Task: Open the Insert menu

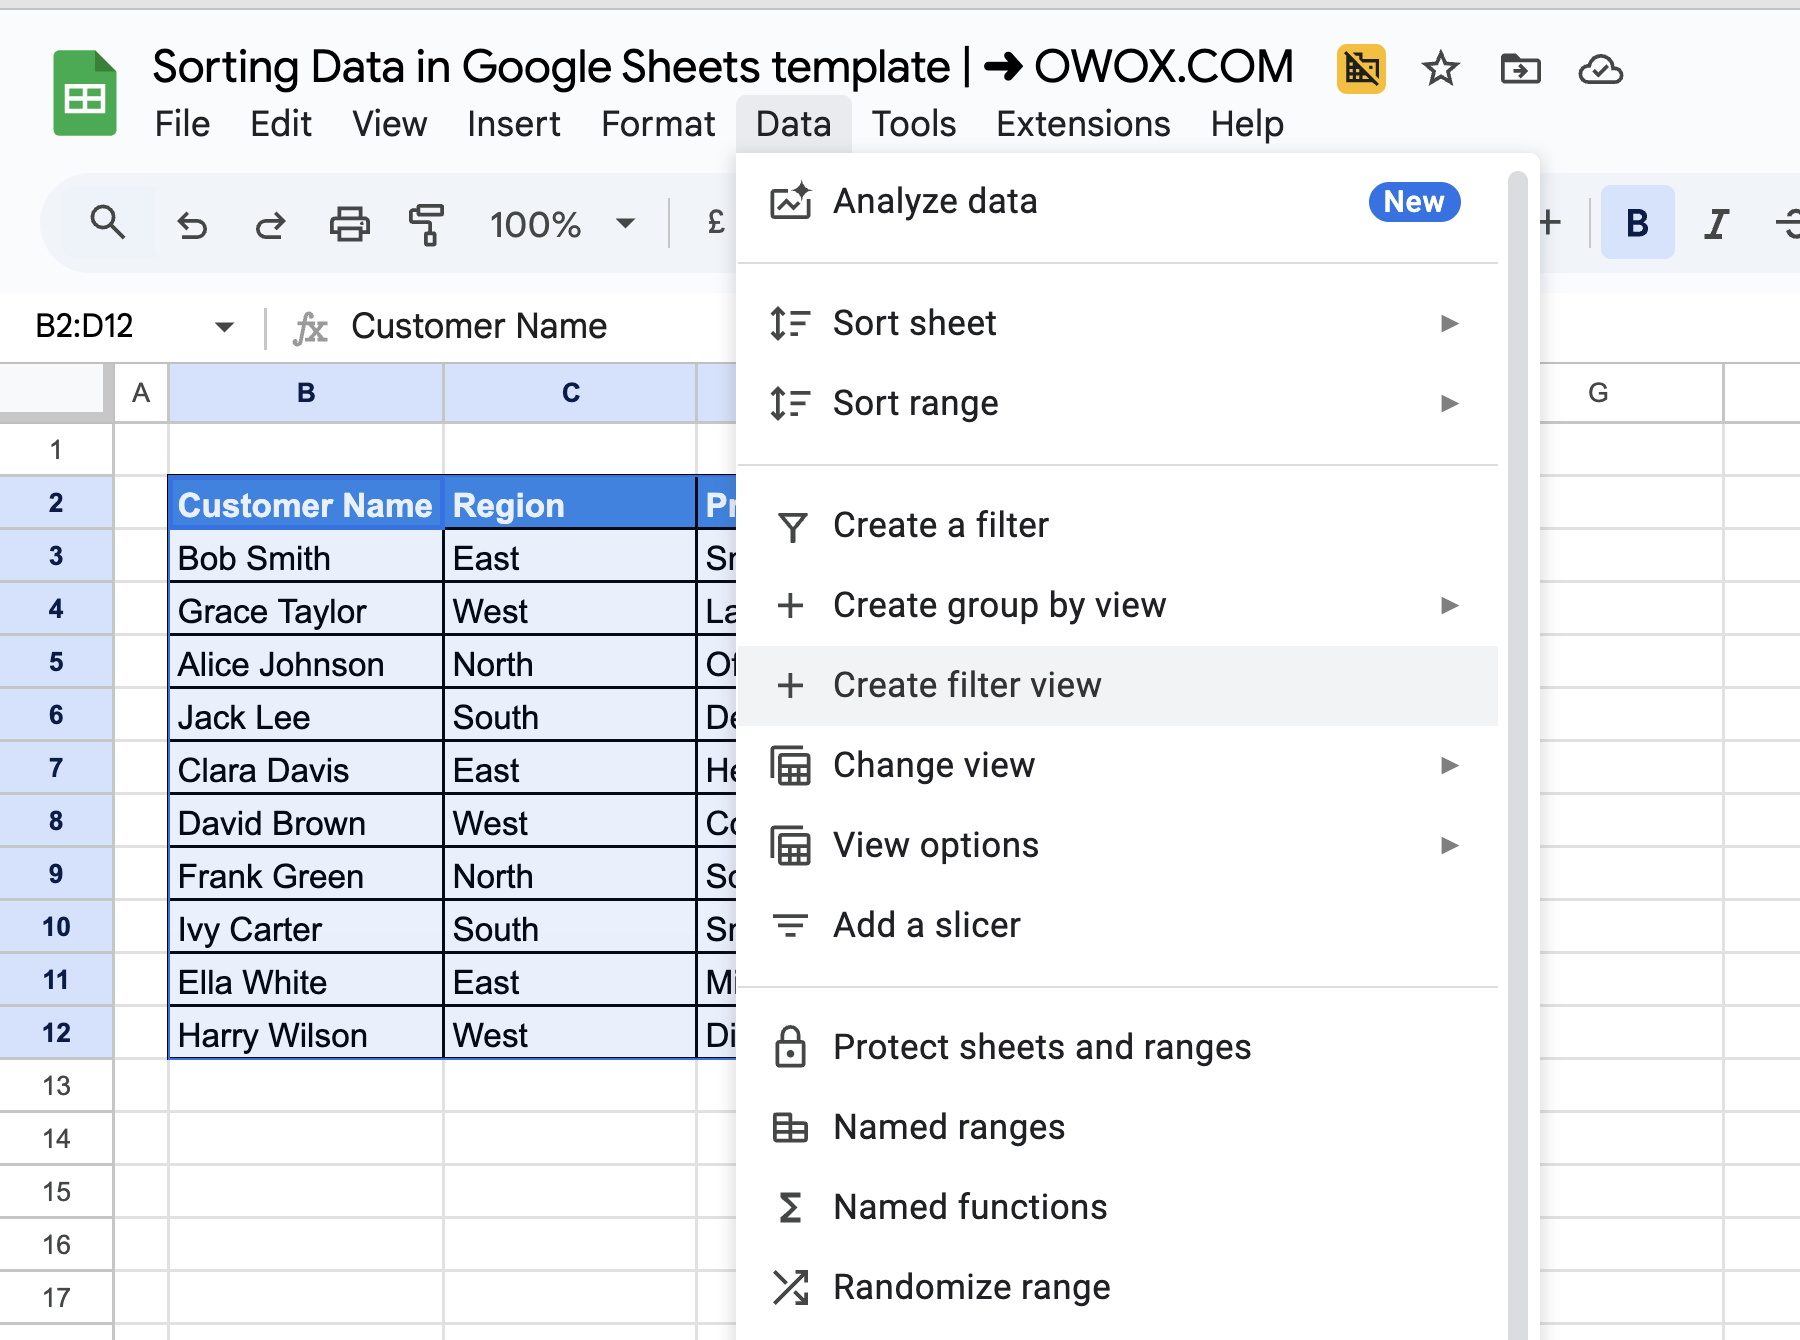Action: point(513,124)
